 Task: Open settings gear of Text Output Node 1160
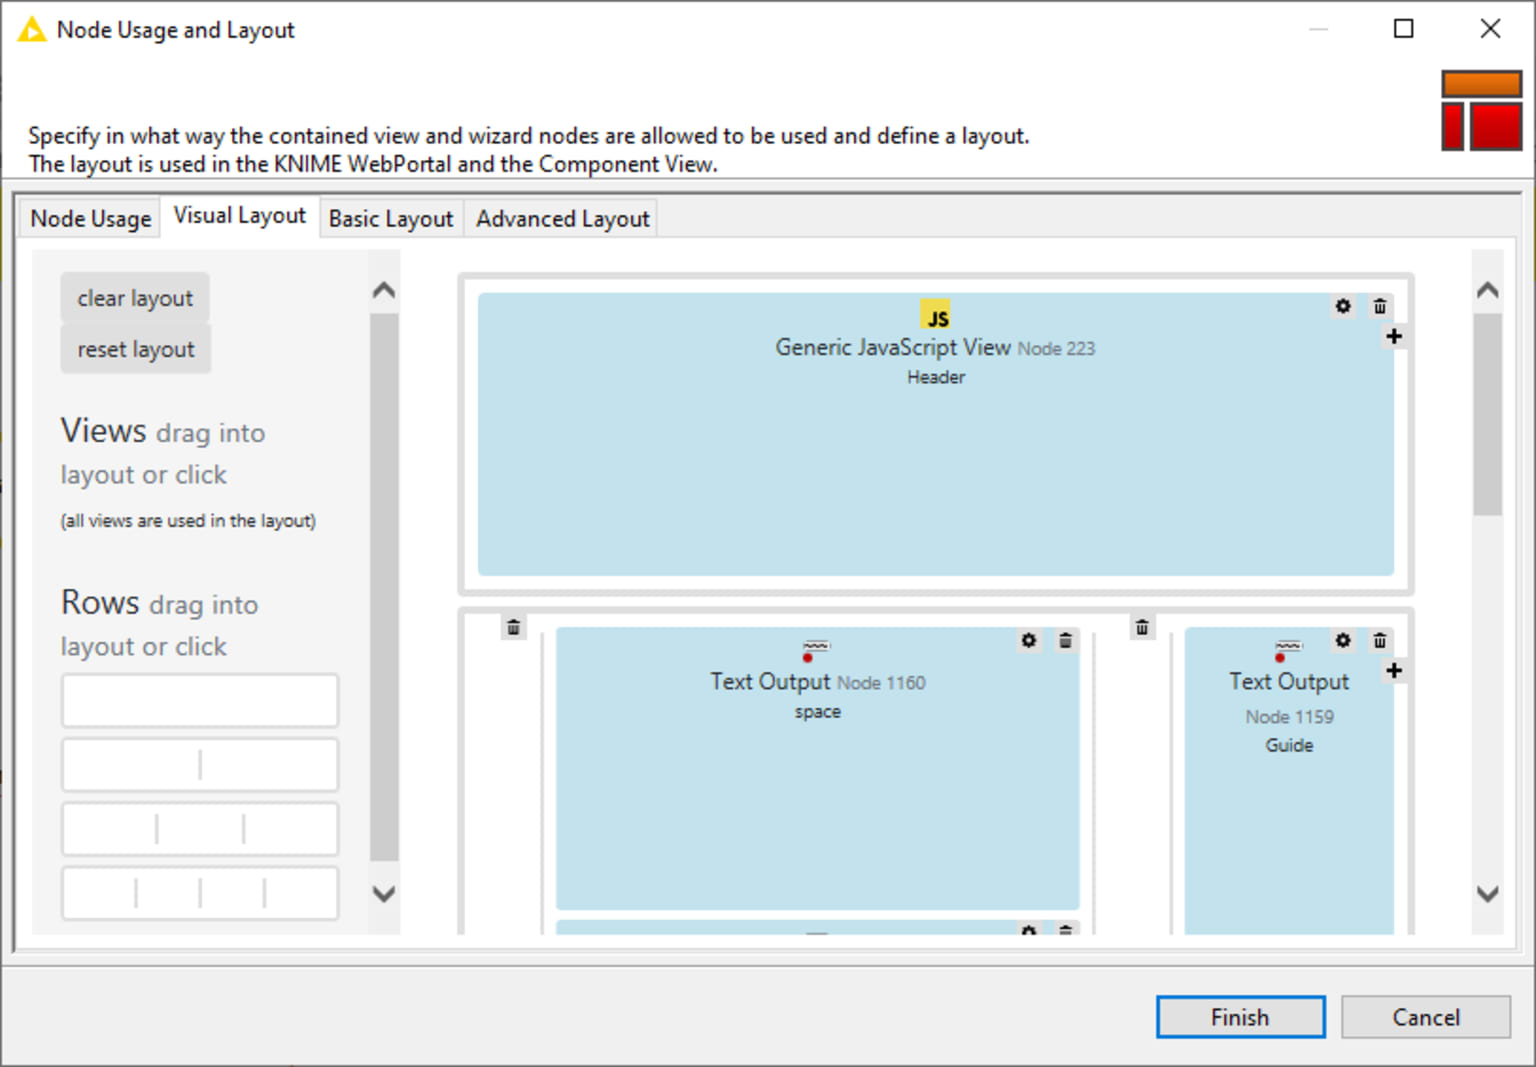tap(1029, 640)
